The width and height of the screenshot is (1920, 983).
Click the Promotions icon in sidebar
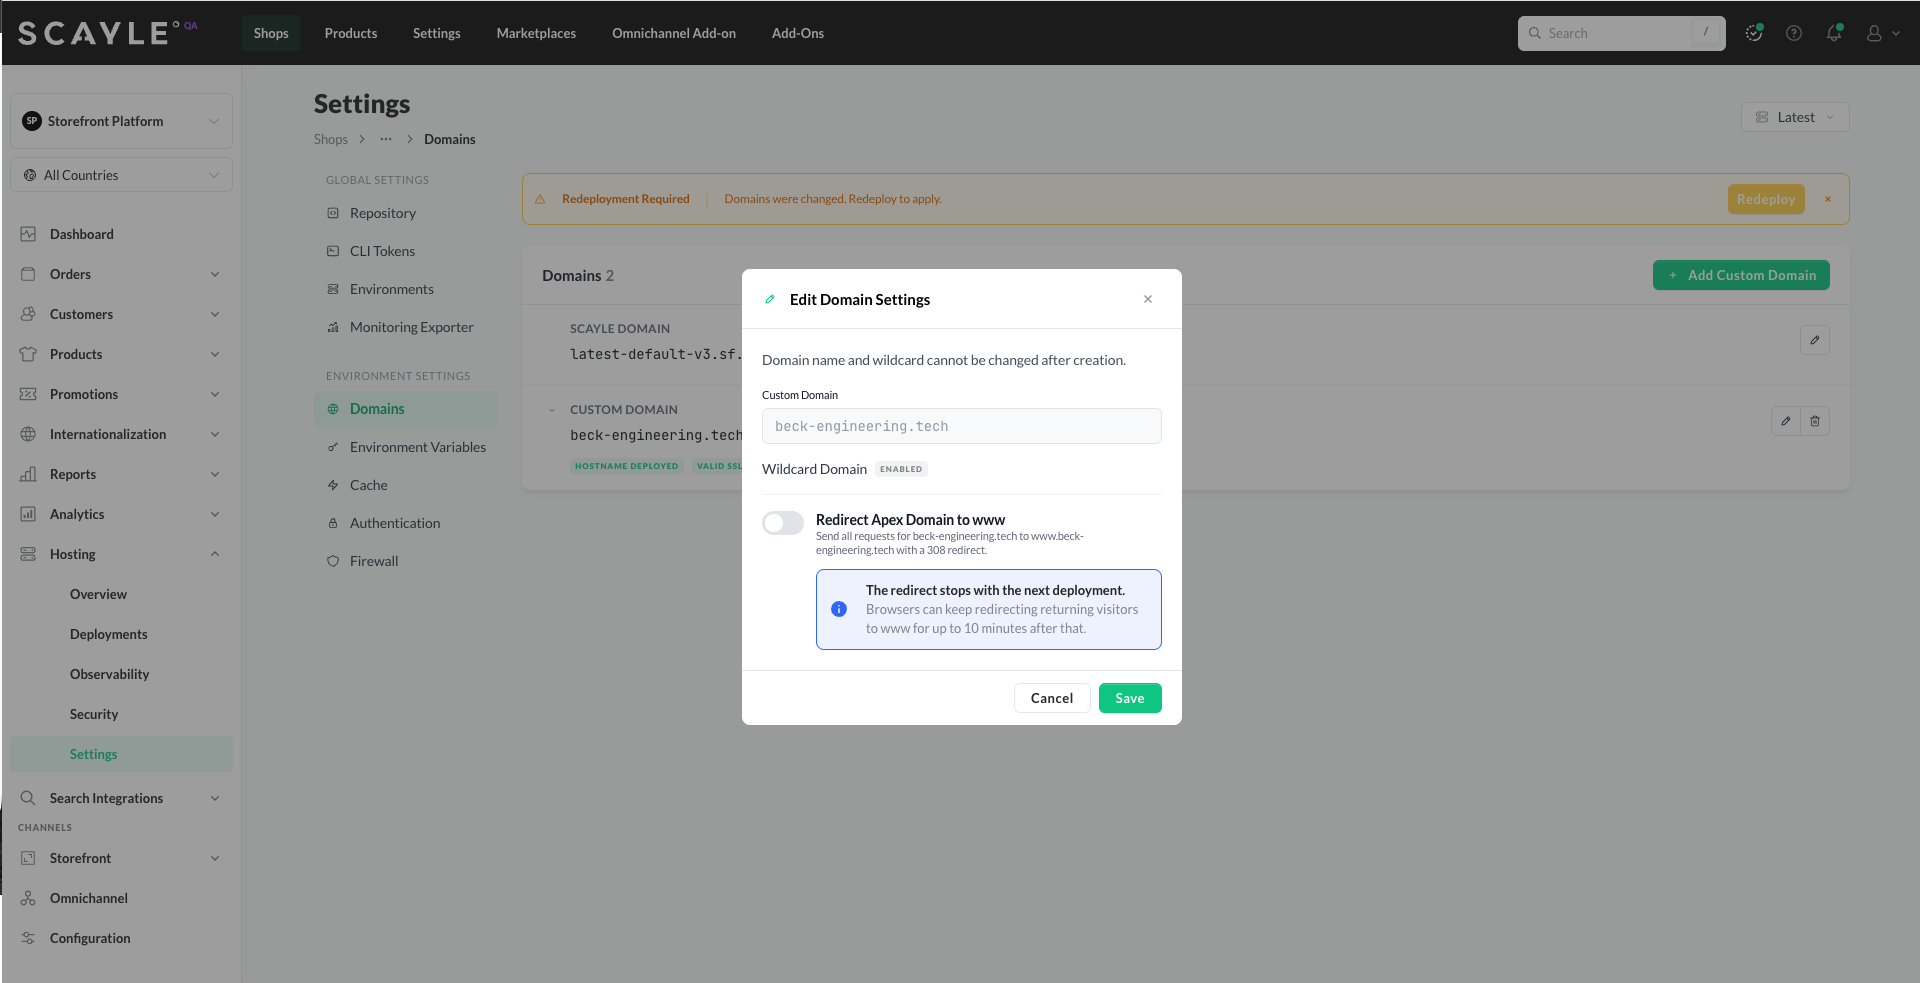(28, 394)
